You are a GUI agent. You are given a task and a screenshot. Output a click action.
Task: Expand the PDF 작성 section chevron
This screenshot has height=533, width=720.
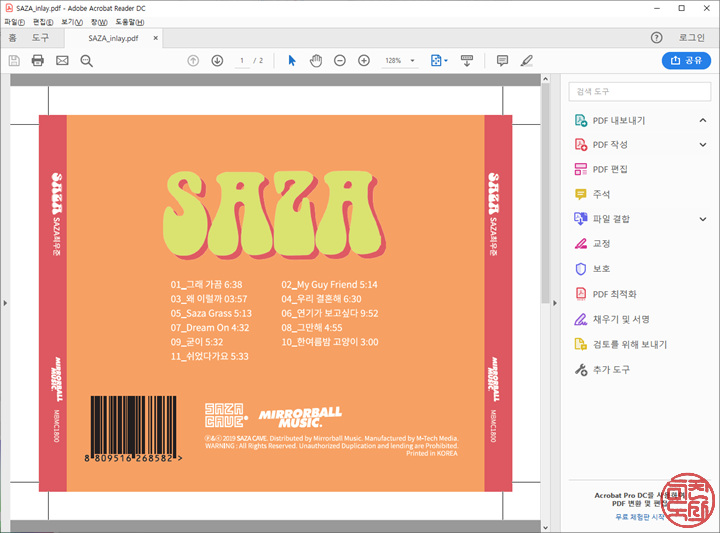(703, 145)
